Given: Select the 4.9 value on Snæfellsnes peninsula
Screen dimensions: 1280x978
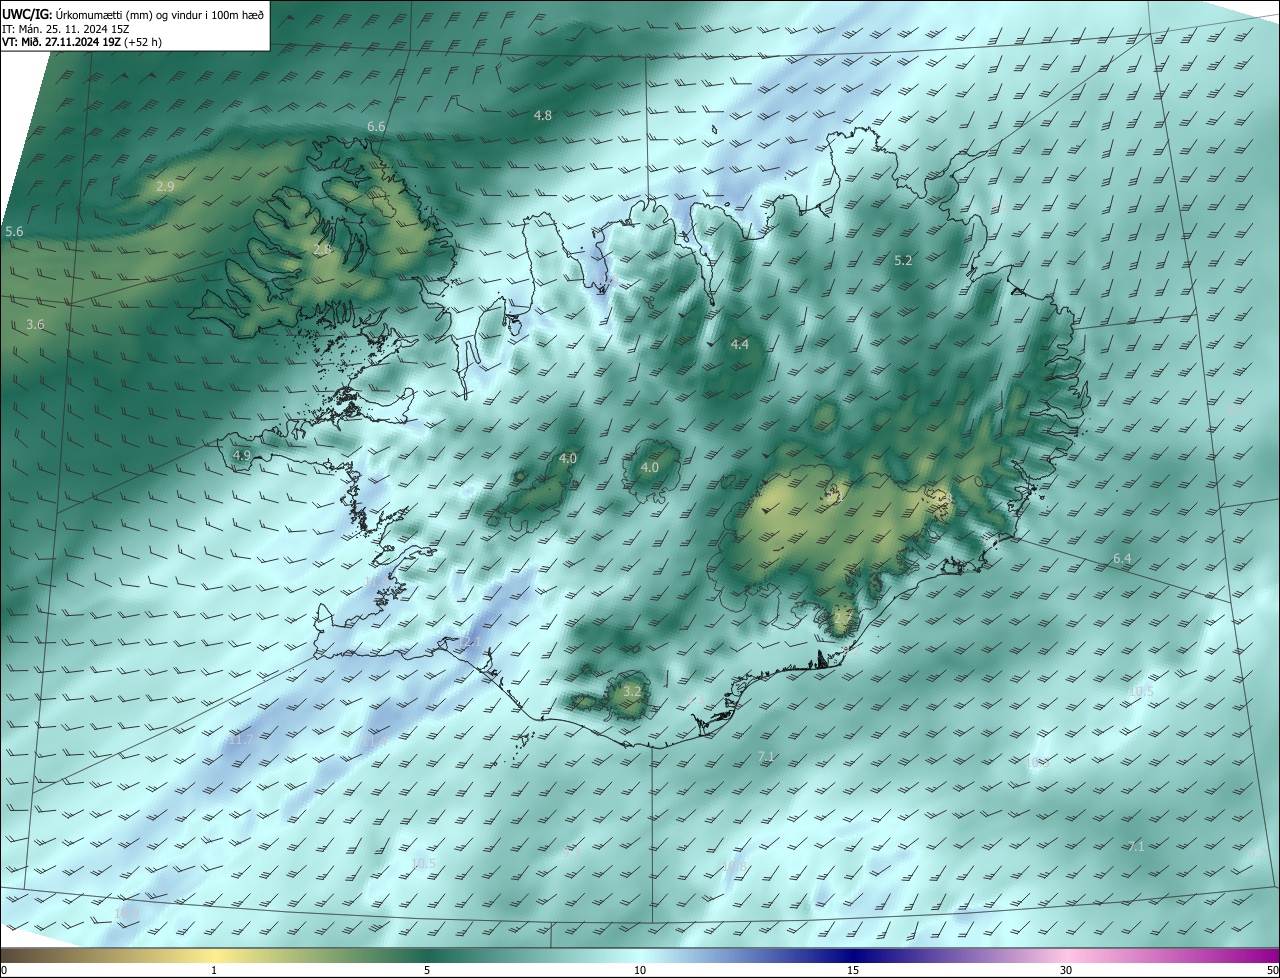Looking at the screenshot, I should click(241, 455).
